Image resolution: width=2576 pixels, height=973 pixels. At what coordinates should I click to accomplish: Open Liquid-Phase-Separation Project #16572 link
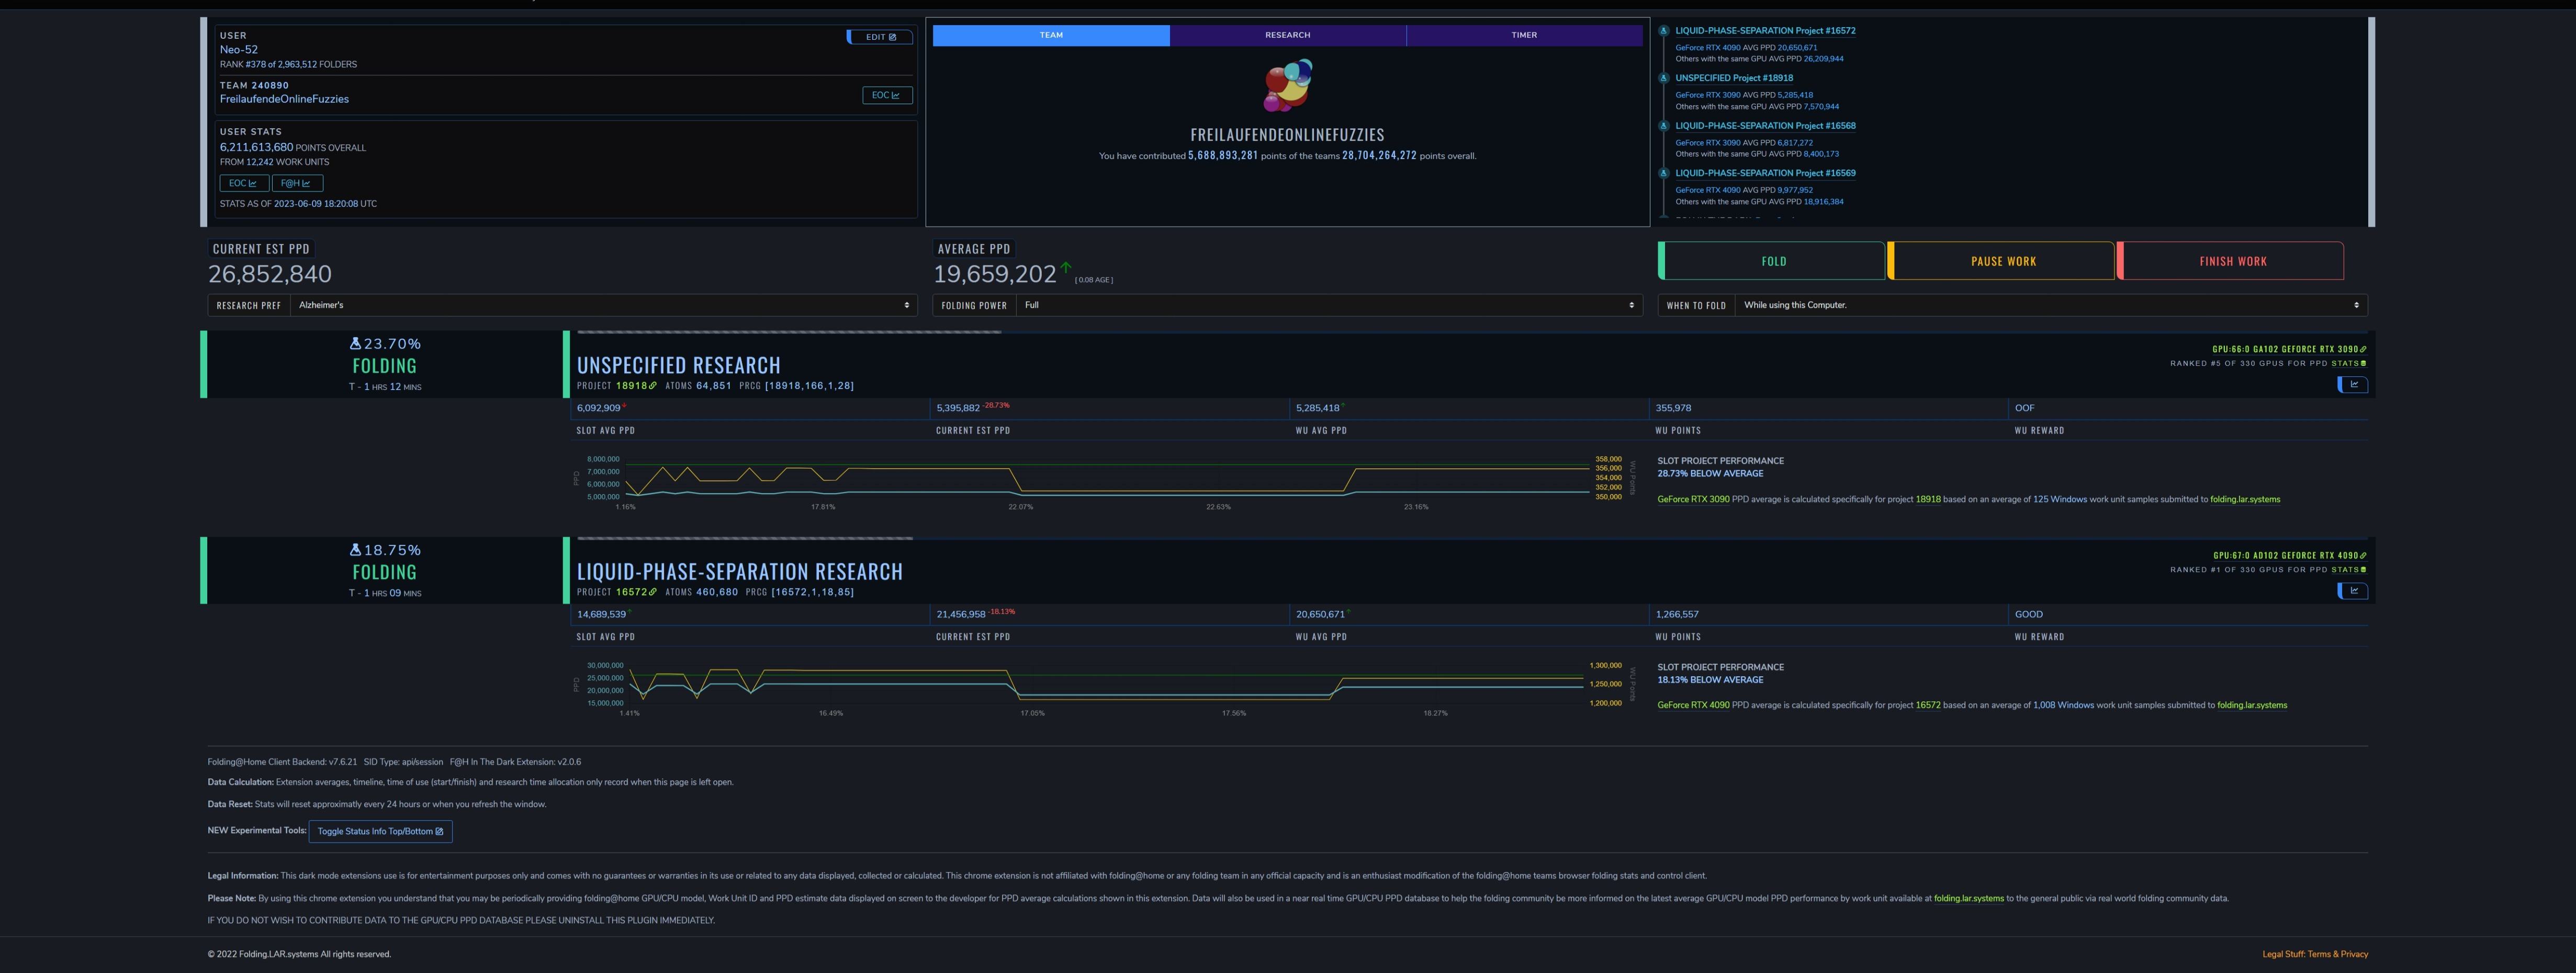click(1765, 31)
